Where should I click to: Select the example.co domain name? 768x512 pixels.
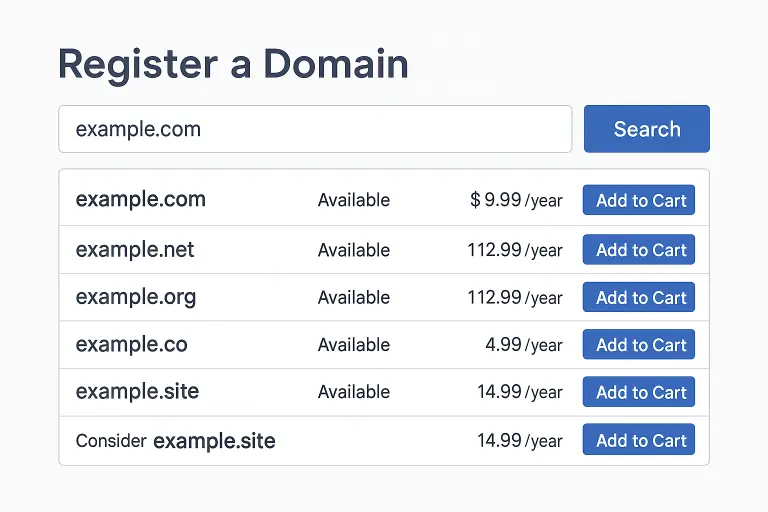click(x=131, y=345)
